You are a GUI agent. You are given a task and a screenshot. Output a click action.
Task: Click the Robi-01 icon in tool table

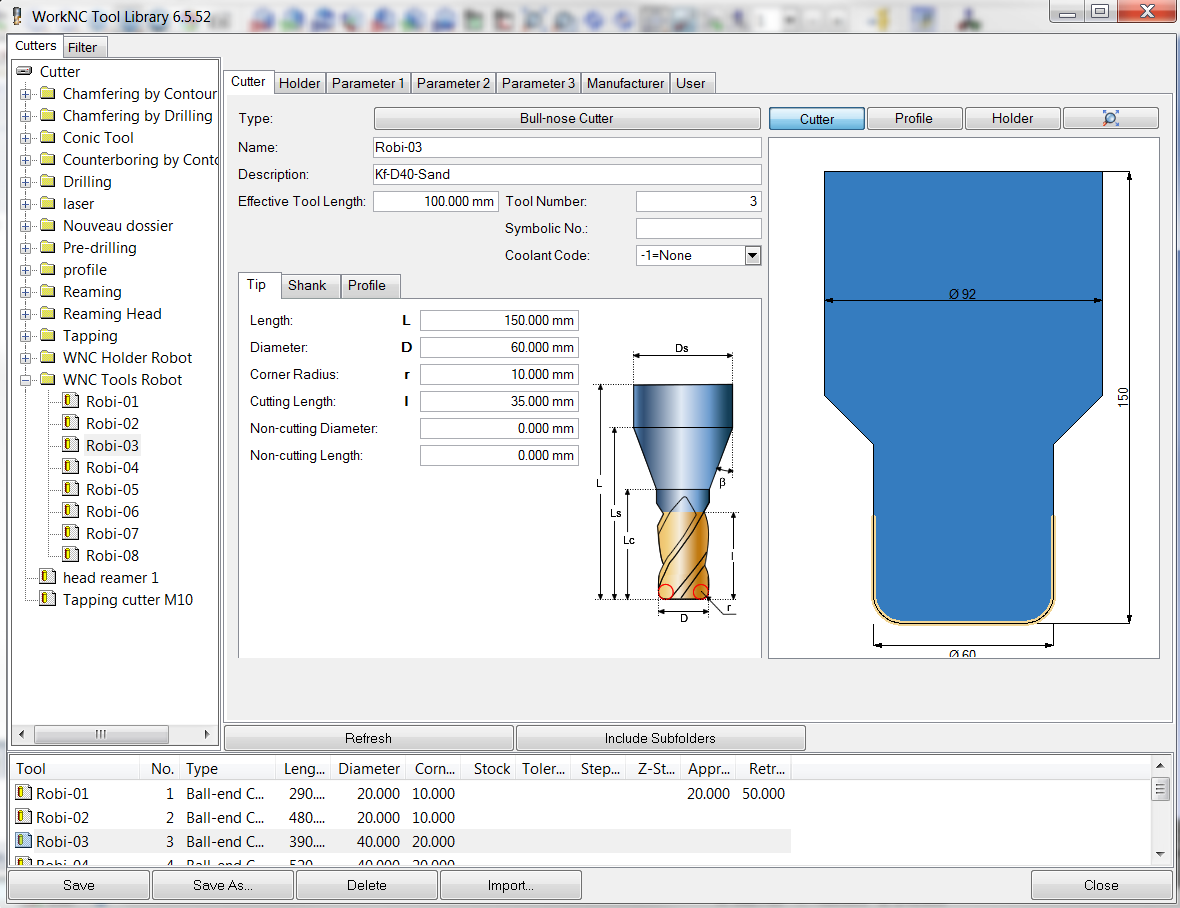pyautogui.click(x=24, y=793)
